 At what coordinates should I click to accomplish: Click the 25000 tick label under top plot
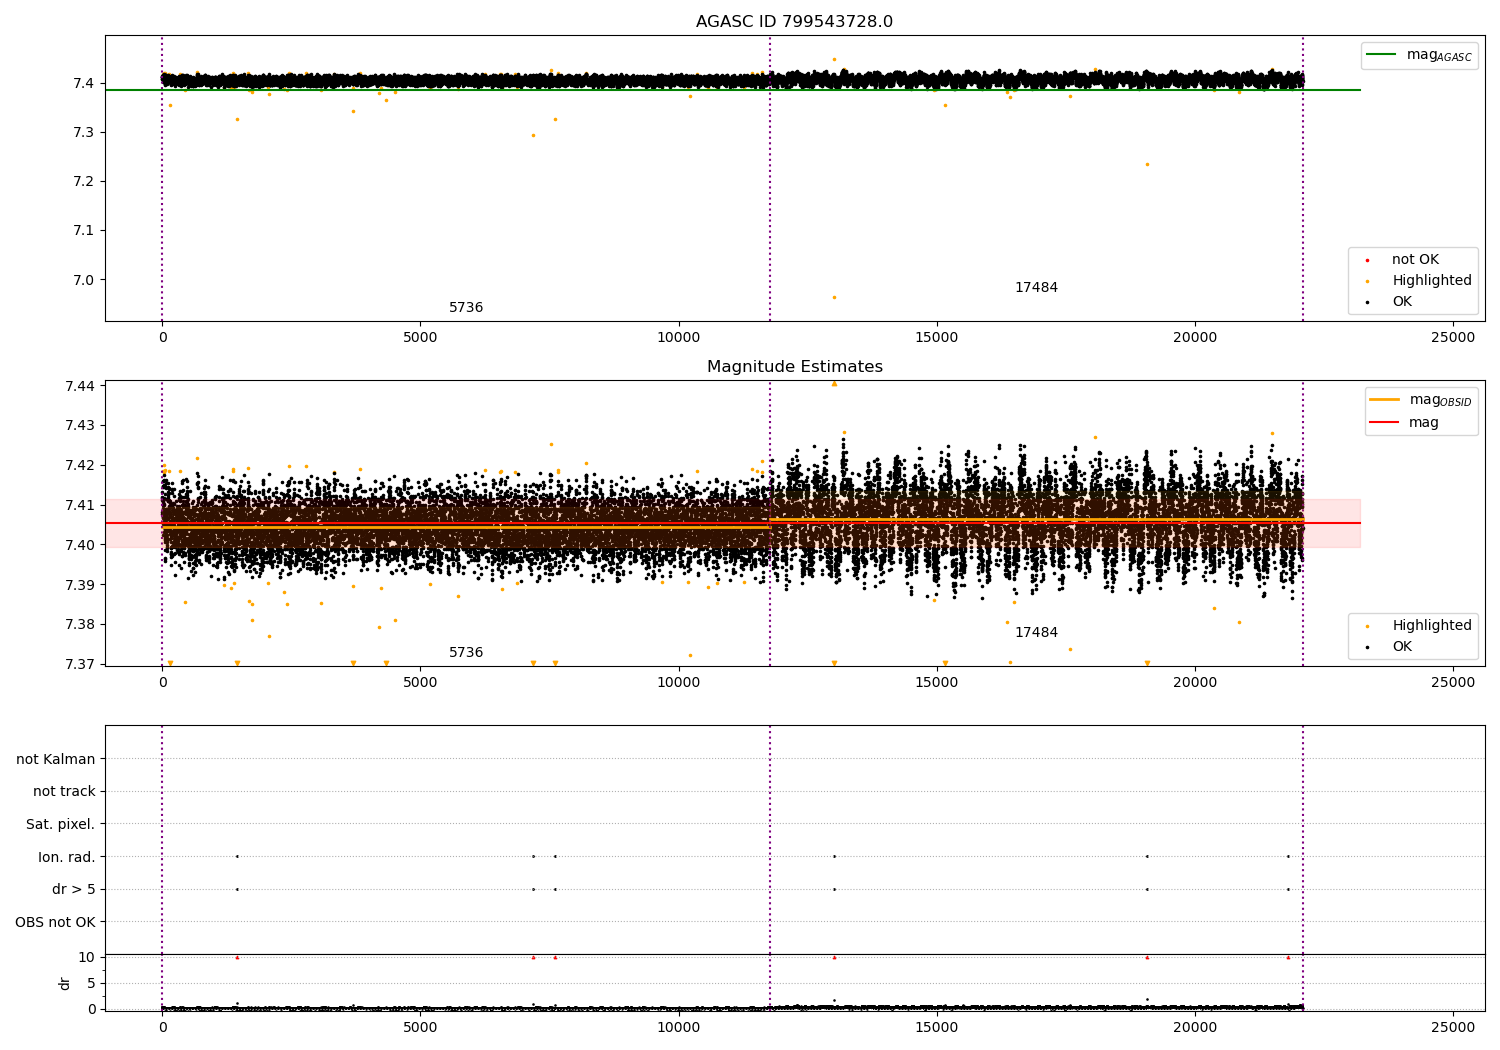coord(1453,338)
